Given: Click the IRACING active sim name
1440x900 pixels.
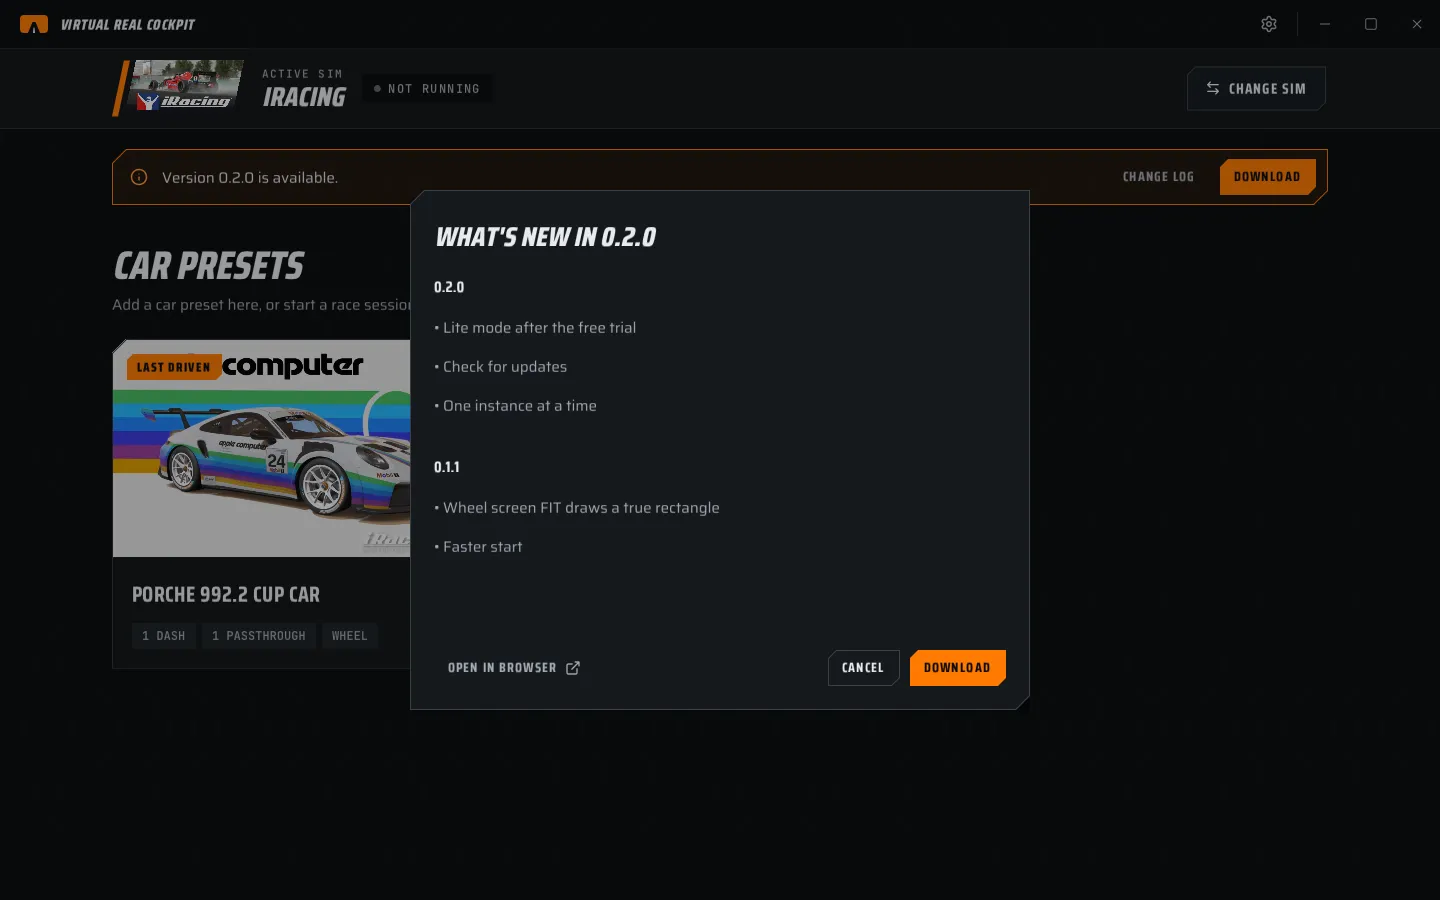Looking at the screenshot, I should coord(304,97).
